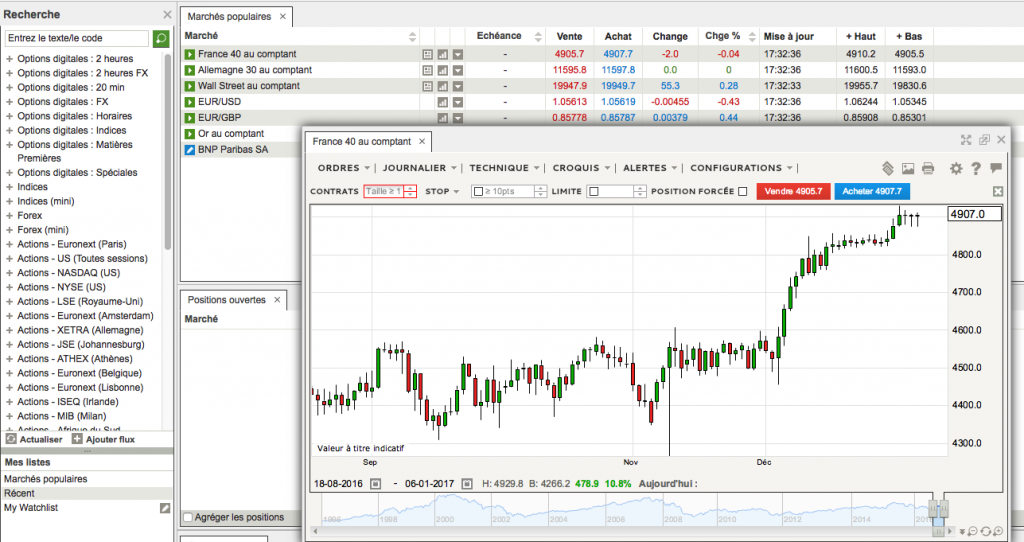
Task: Tick the Limite checkbox
Action: [x=594, y=191]
